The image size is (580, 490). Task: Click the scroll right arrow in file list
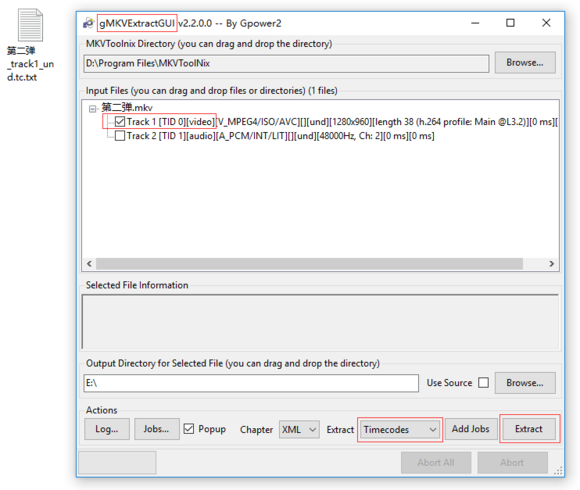(x=552, y=264)
